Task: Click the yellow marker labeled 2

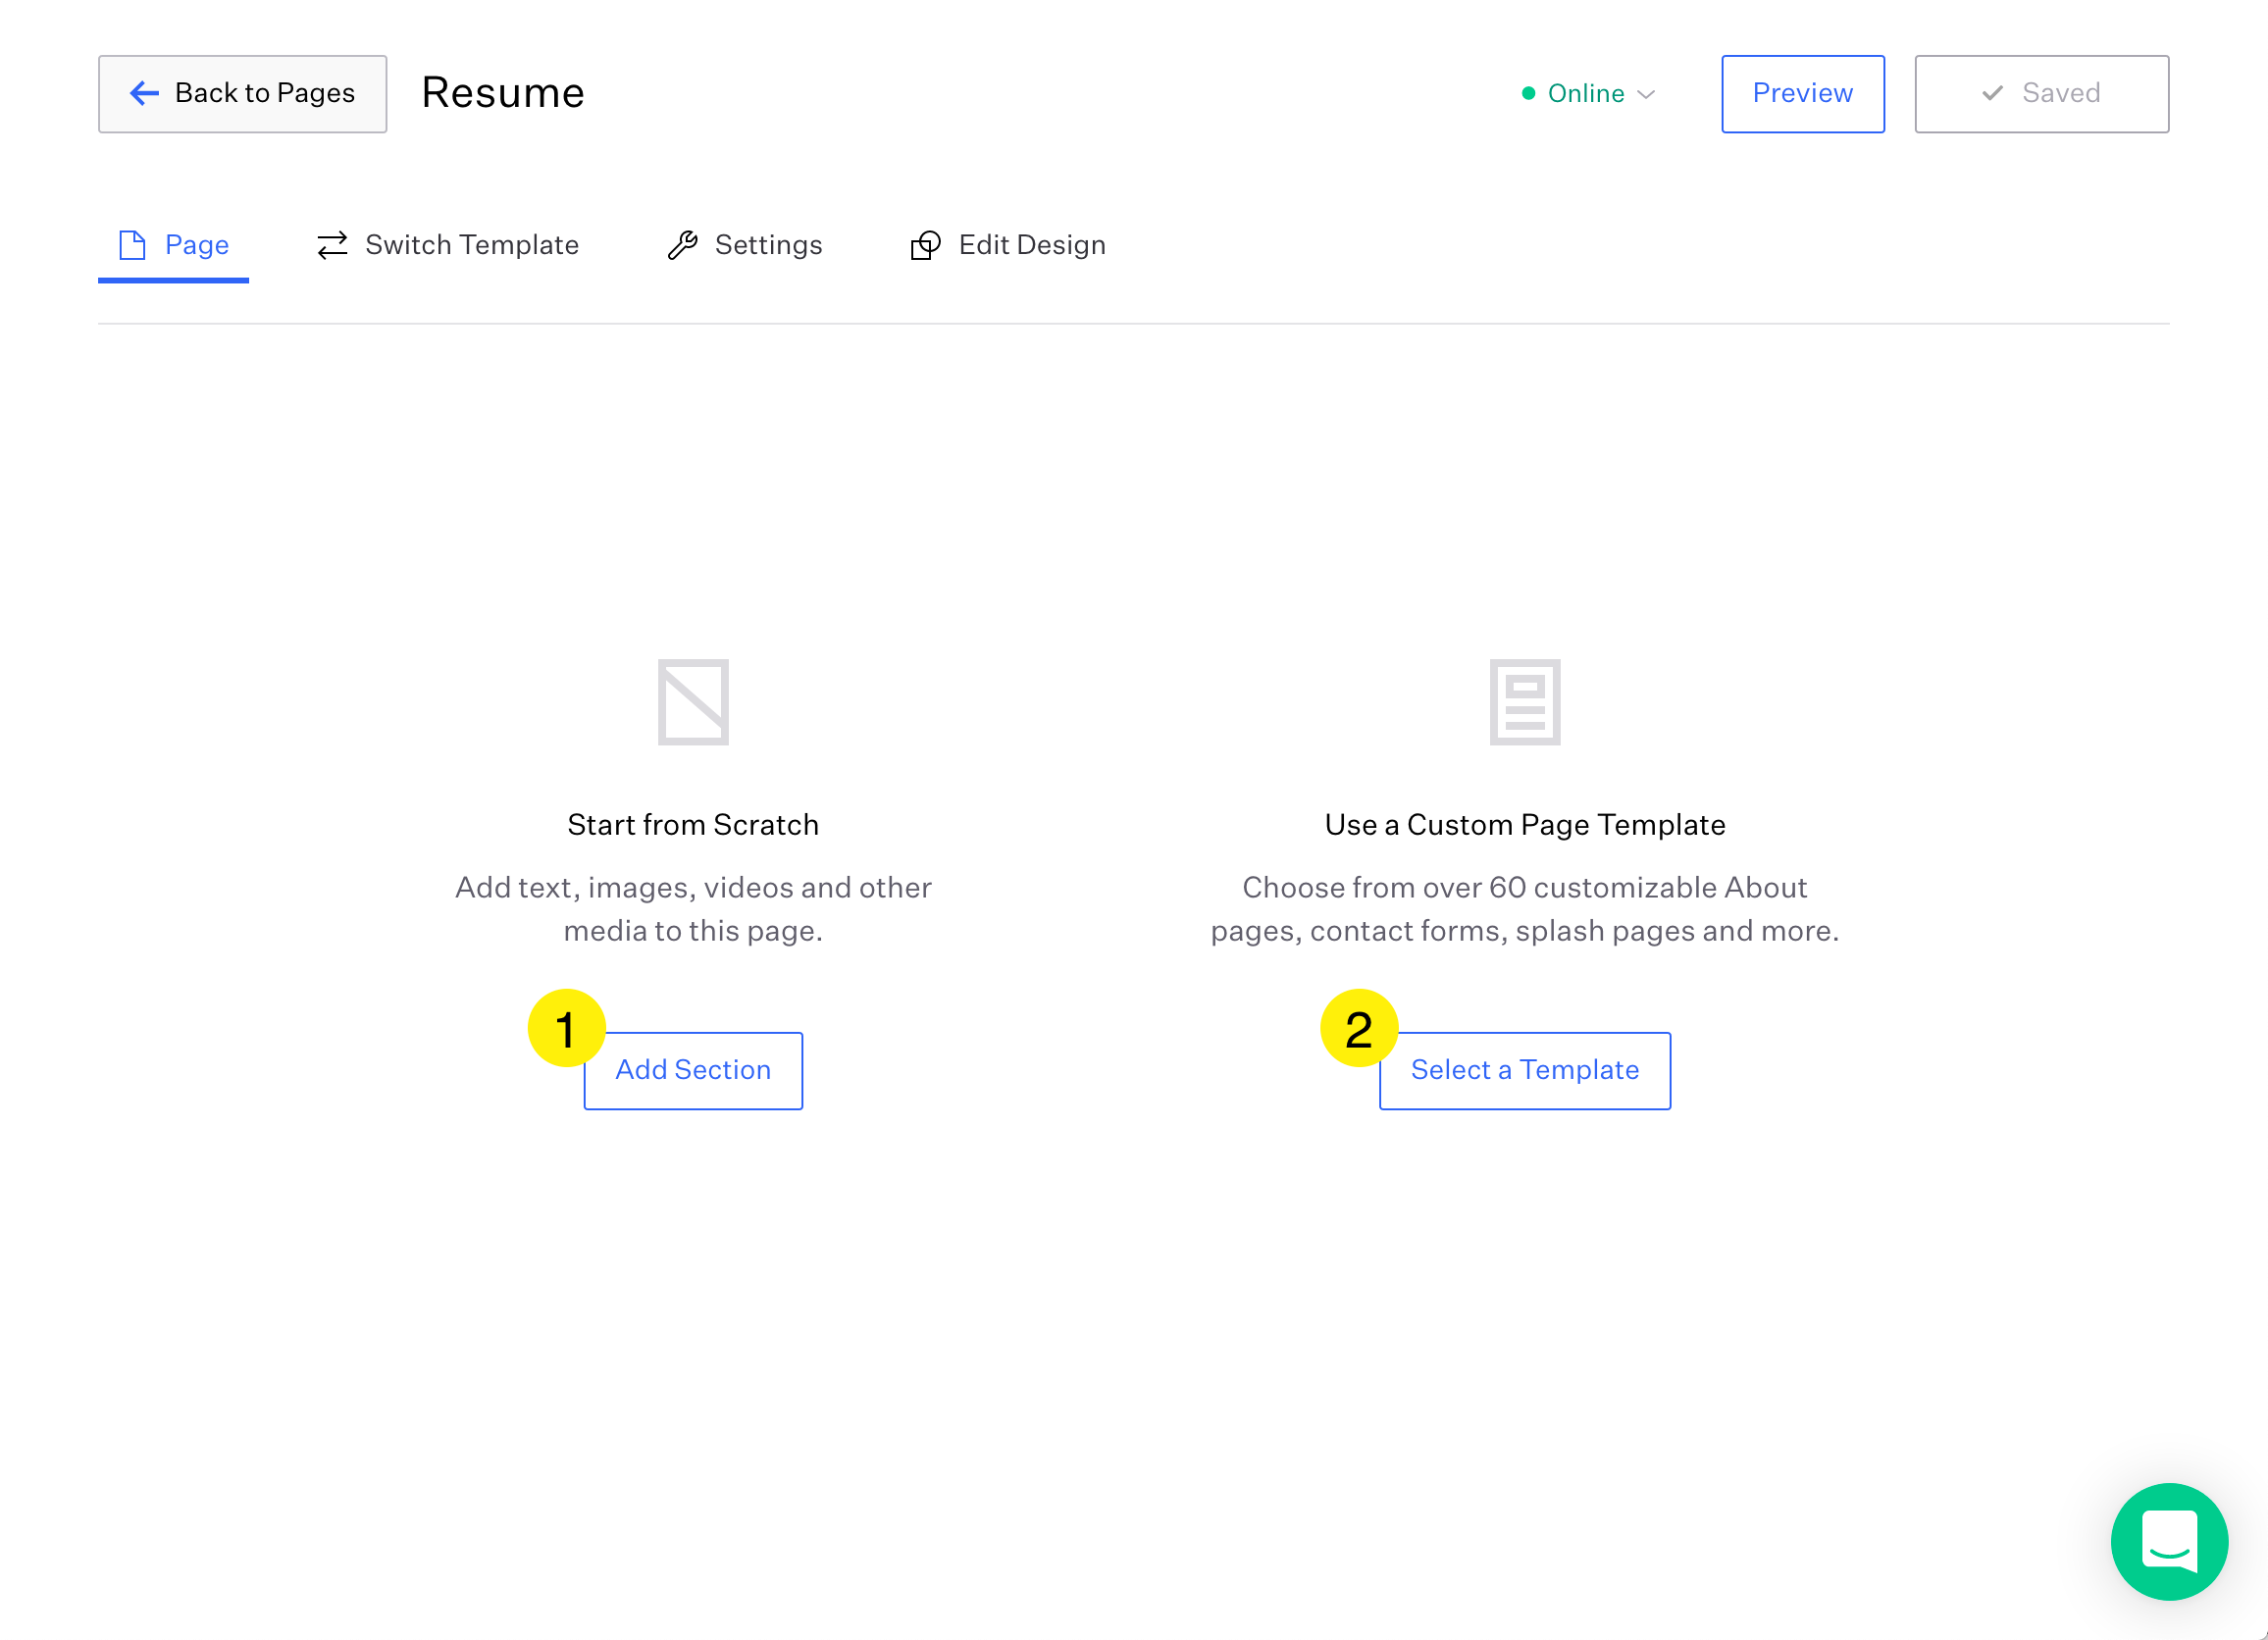Action: click(1360, 1027)
